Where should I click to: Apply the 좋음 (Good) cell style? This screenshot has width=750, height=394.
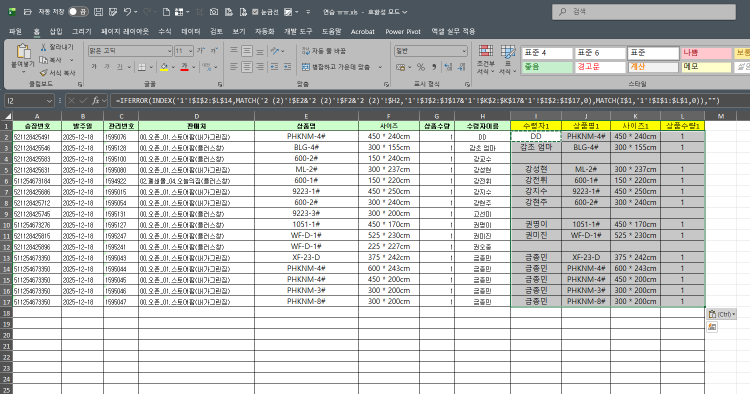point(547,67)
